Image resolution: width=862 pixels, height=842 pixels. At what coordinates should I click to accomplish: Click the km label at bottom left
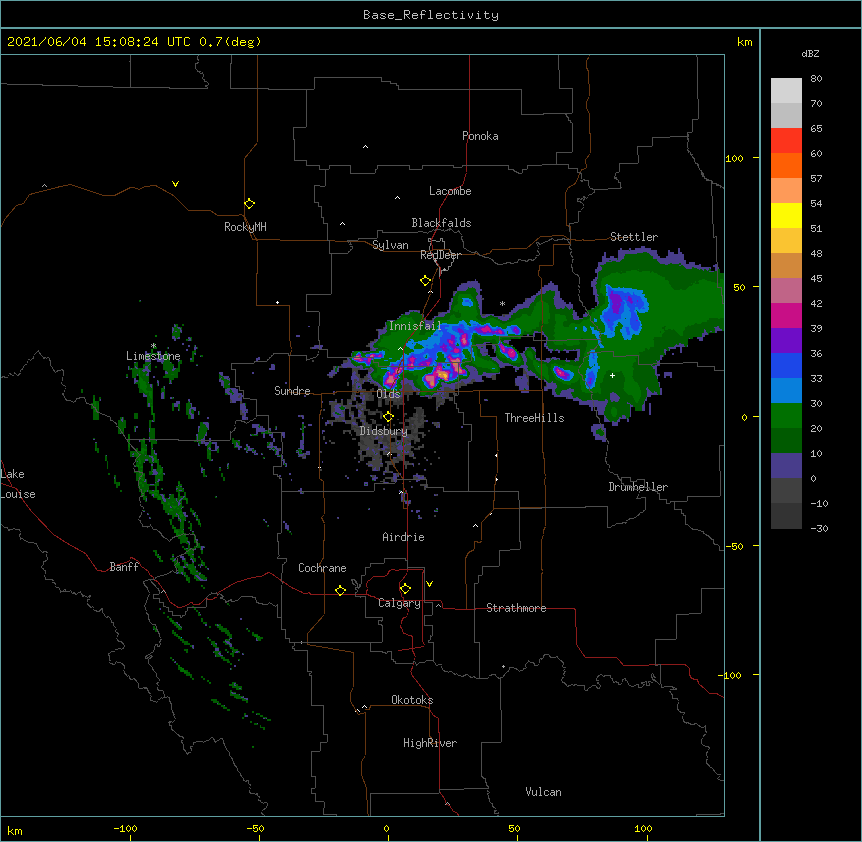tap(15, 831)
